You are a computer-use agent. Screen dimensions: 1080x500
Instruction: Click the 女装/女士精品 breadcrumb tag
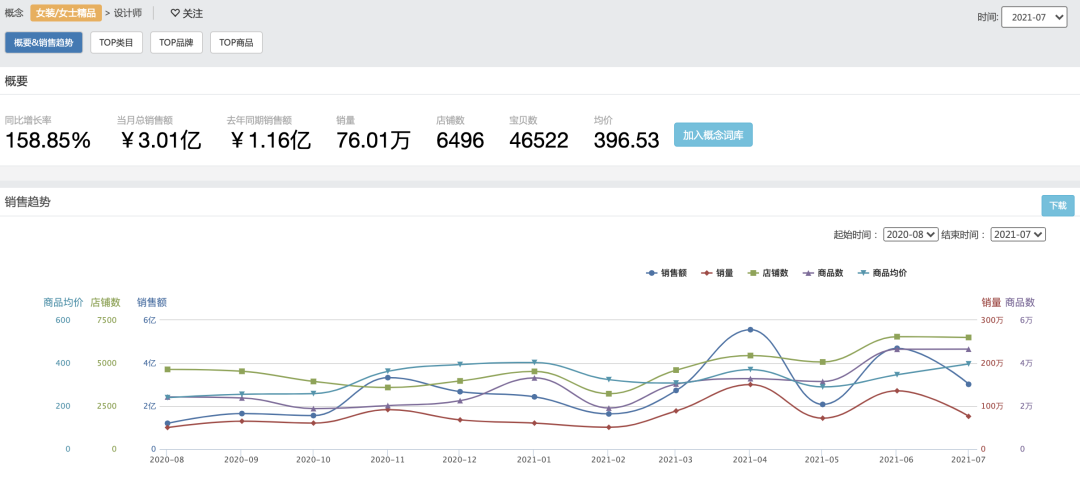click(66, 13)
